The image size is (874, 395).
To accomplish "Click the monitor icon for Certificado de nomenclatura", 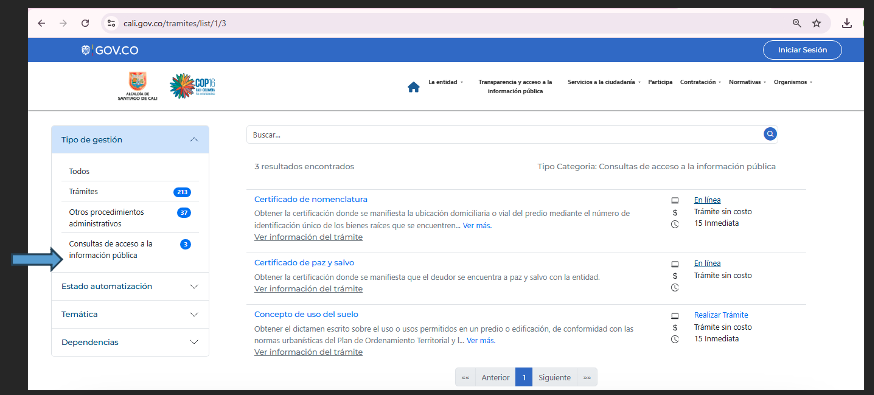I will pos(675,200).
